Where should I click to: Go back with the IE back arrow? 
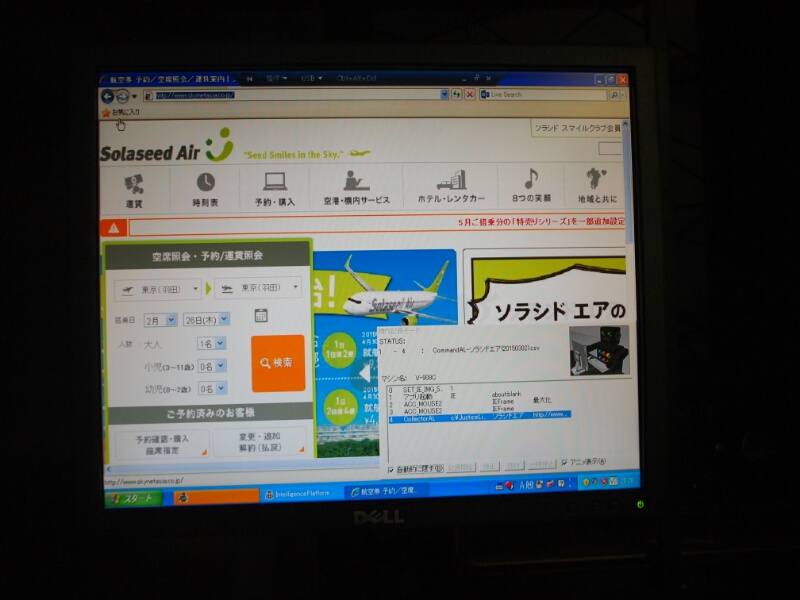tap(107, 95)
